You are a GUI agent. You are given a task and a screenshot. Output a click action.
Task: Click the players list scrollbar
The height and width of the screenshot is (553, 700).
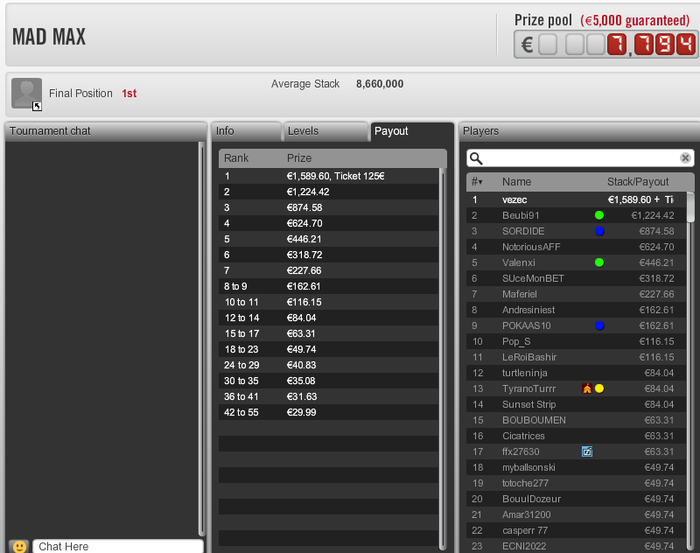coord(691,208)
